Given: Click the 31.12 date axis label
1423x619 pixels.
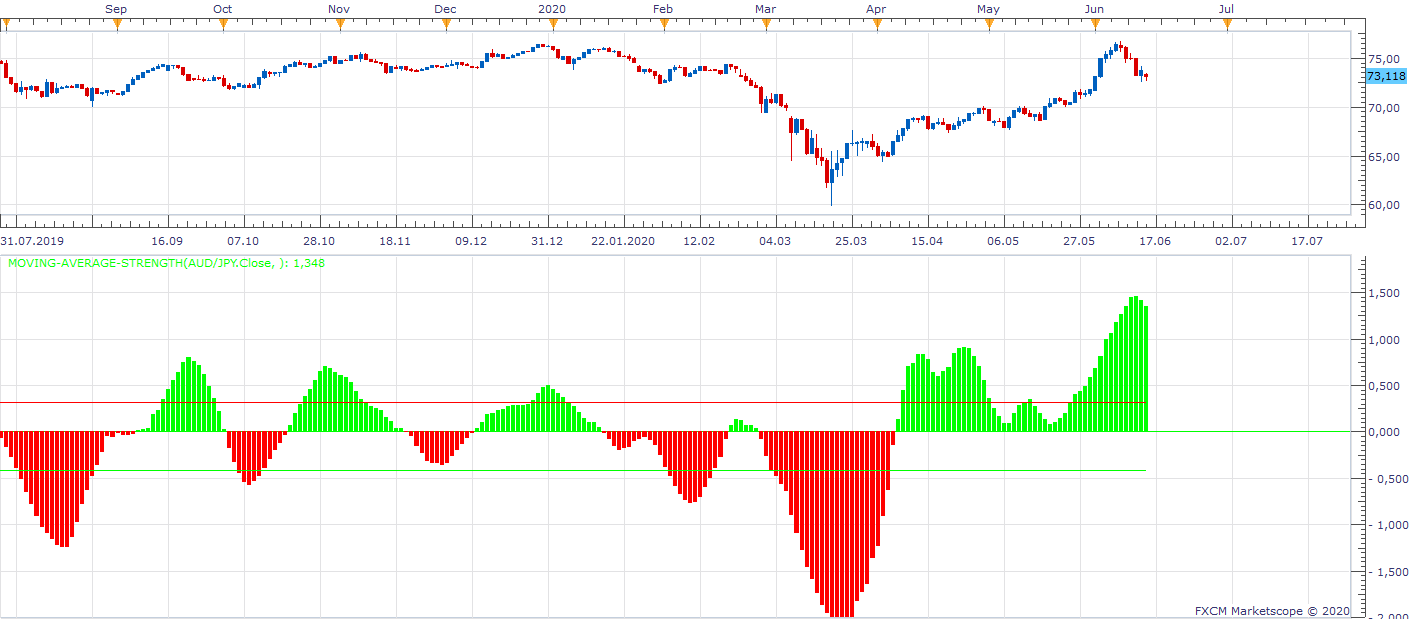Looking at the screenshot, I should tap(547, 241).
